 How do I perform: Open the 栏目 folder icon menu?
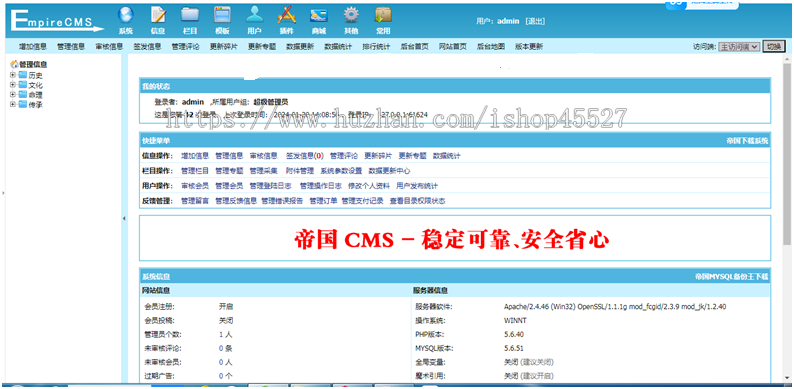click(190, 20)
